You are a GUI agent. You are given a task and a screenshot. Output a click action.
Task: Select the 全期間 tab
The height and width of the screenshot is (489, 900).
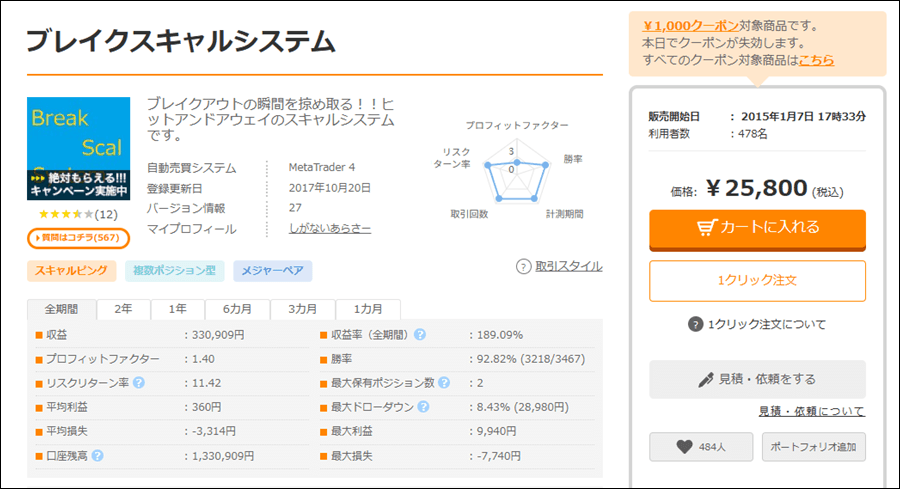tap(61, 309)
